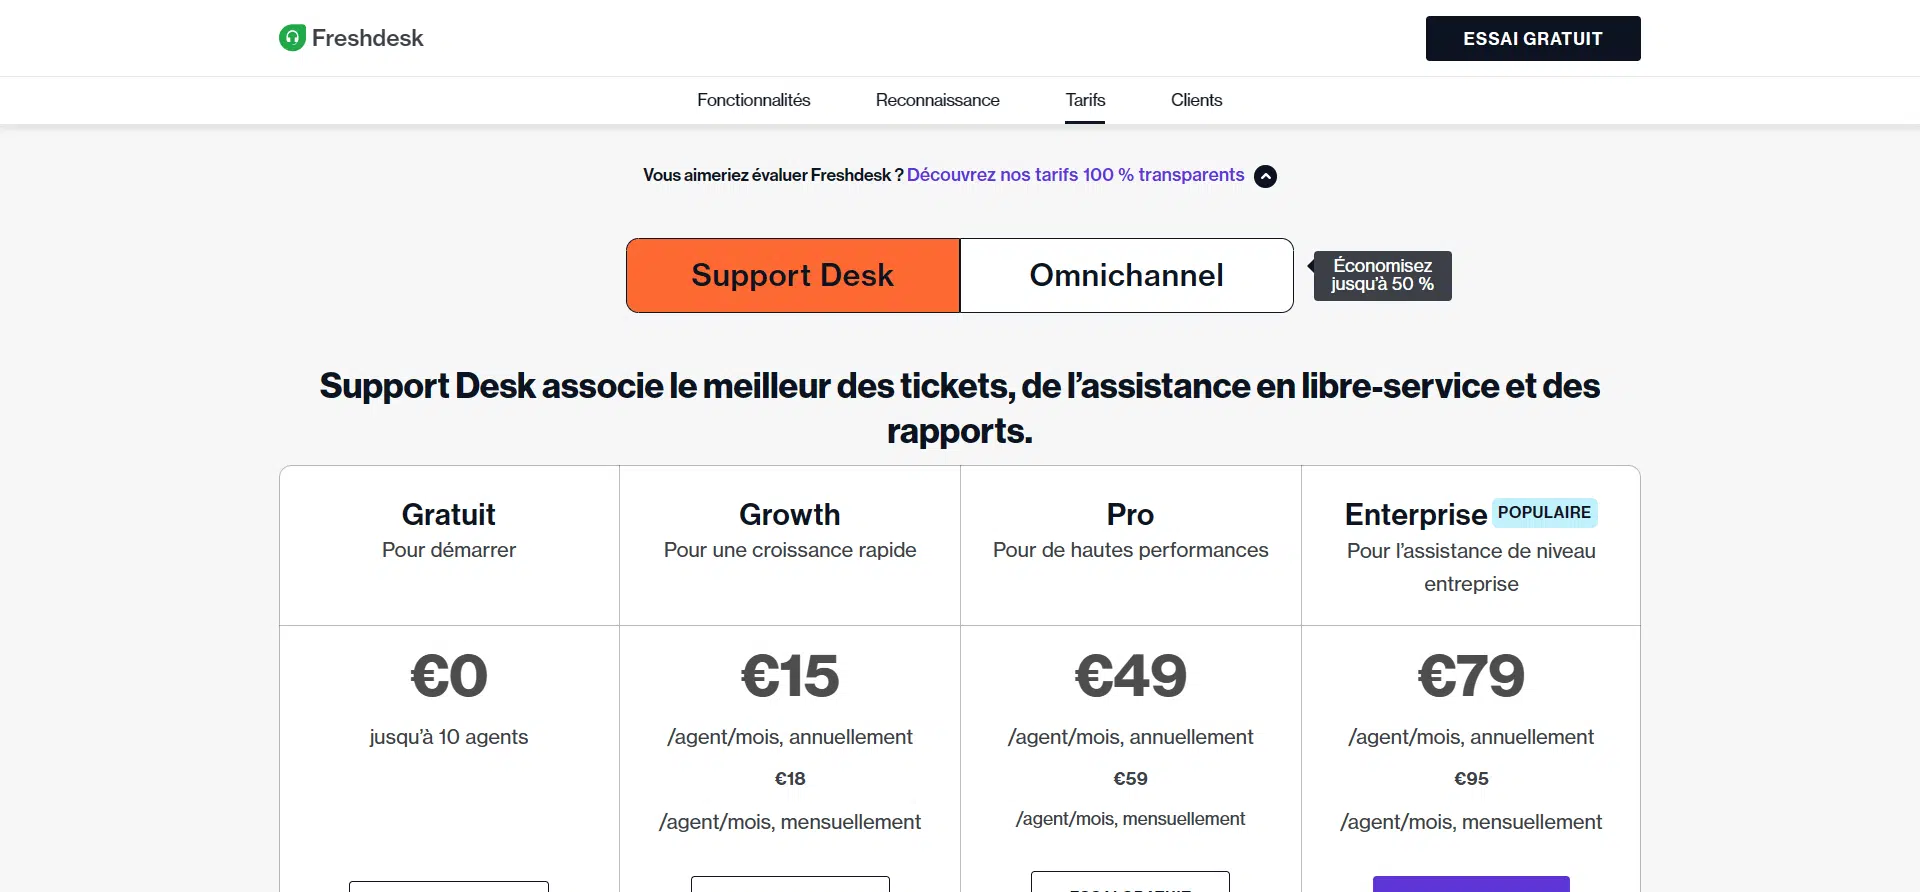Screen dimensions: 1920x892
Task: Click the Économisez jusqu'à 50 % badge
Action: 1382,275
